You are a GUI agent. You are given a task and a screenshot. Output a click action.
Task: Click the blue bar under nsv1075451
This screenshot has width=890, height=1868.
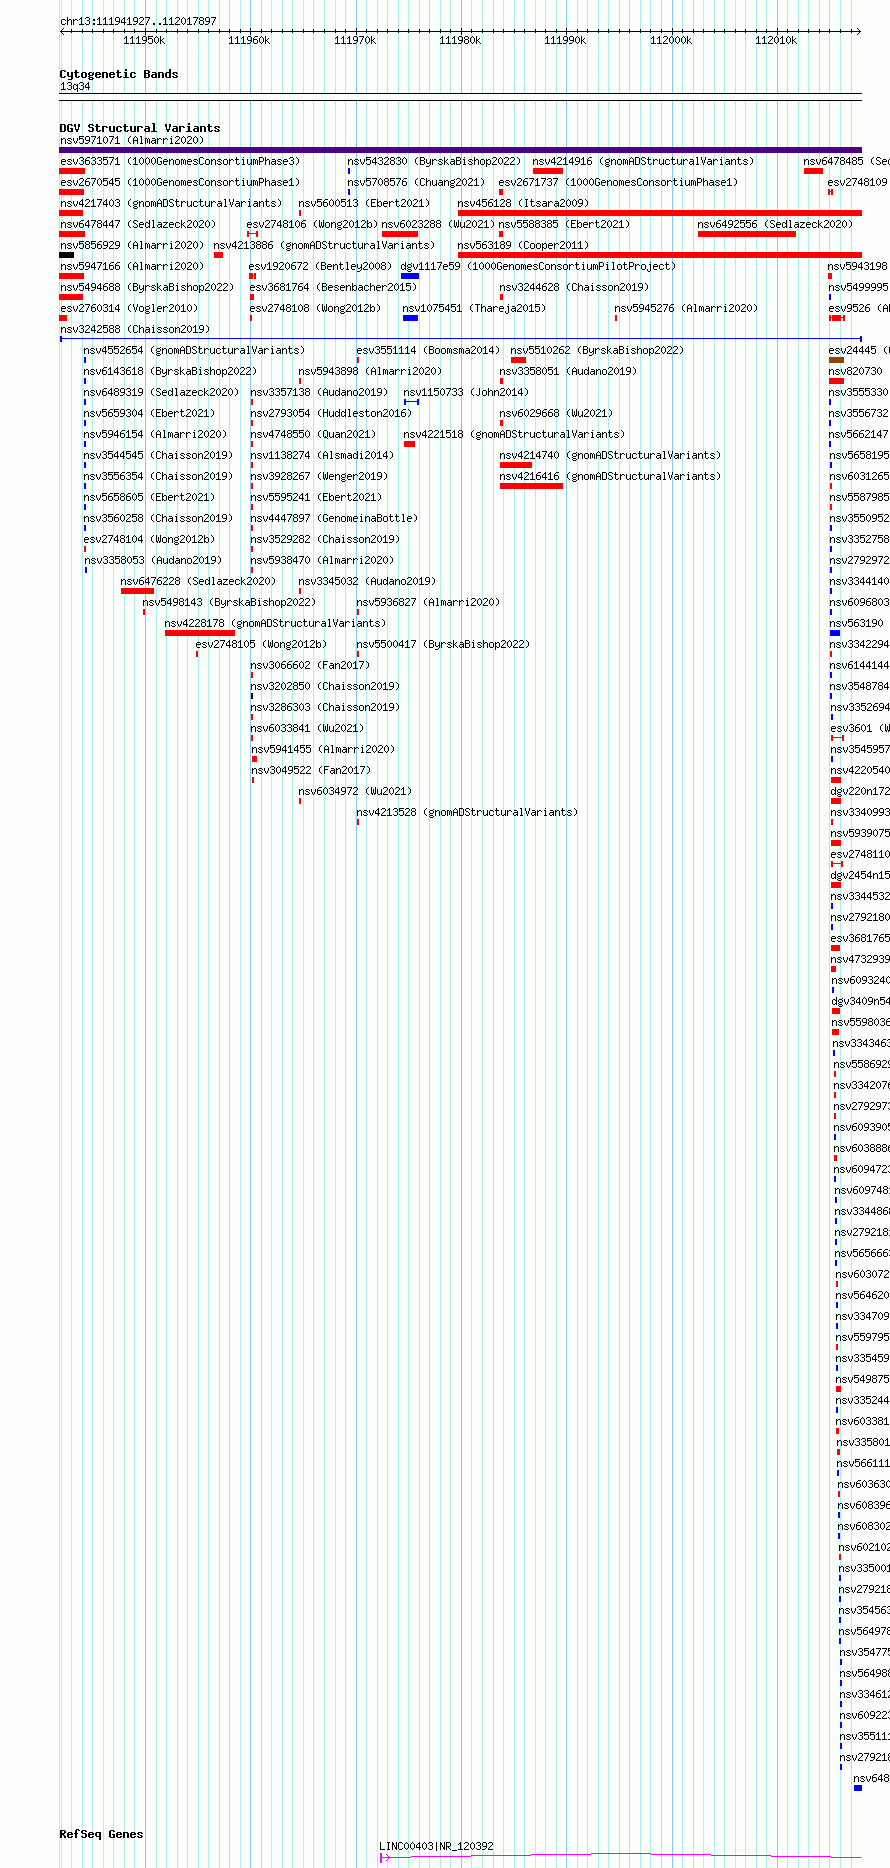410,318
